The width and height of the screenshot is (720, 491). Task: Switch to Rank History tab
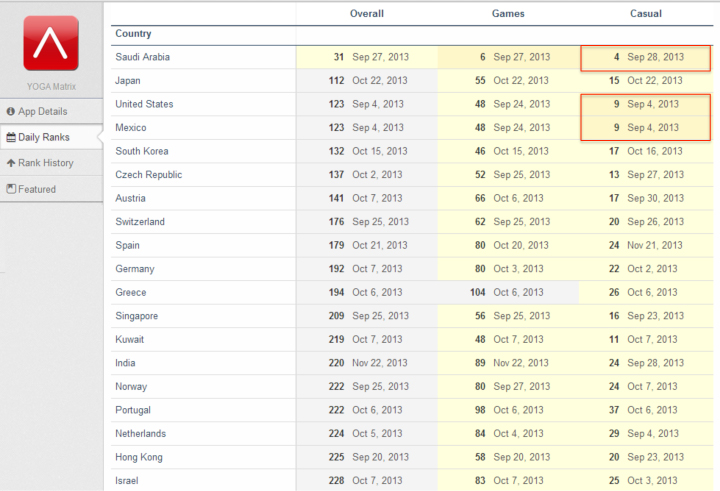tap(51, 163)
